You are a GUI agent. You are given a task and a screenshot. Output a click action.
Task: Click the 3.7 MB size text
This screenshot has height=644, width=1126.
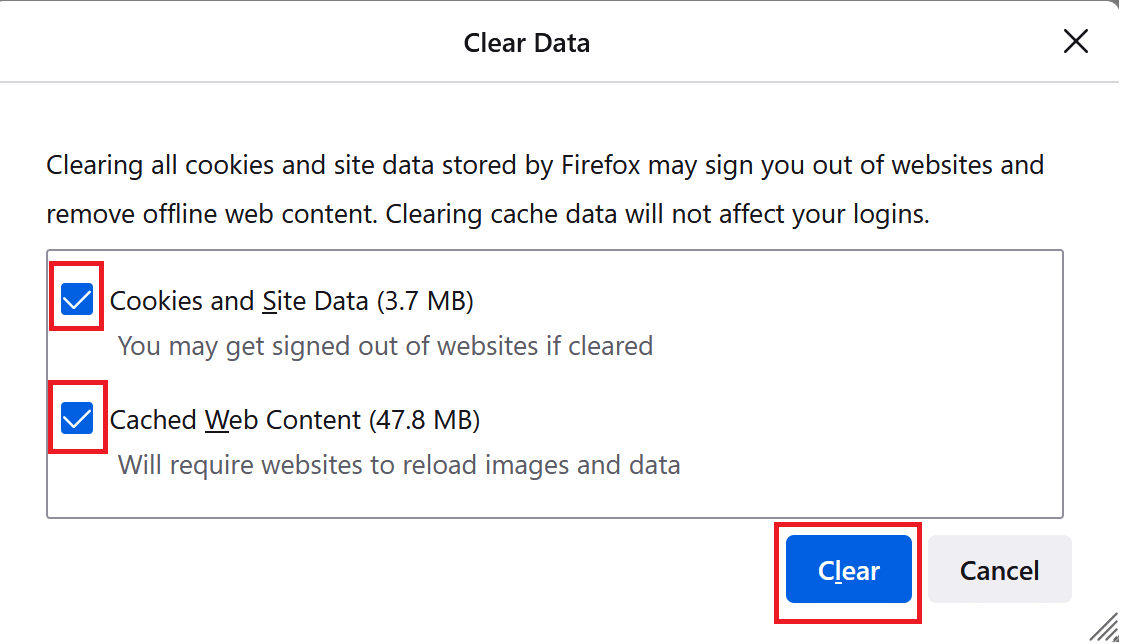427,300
